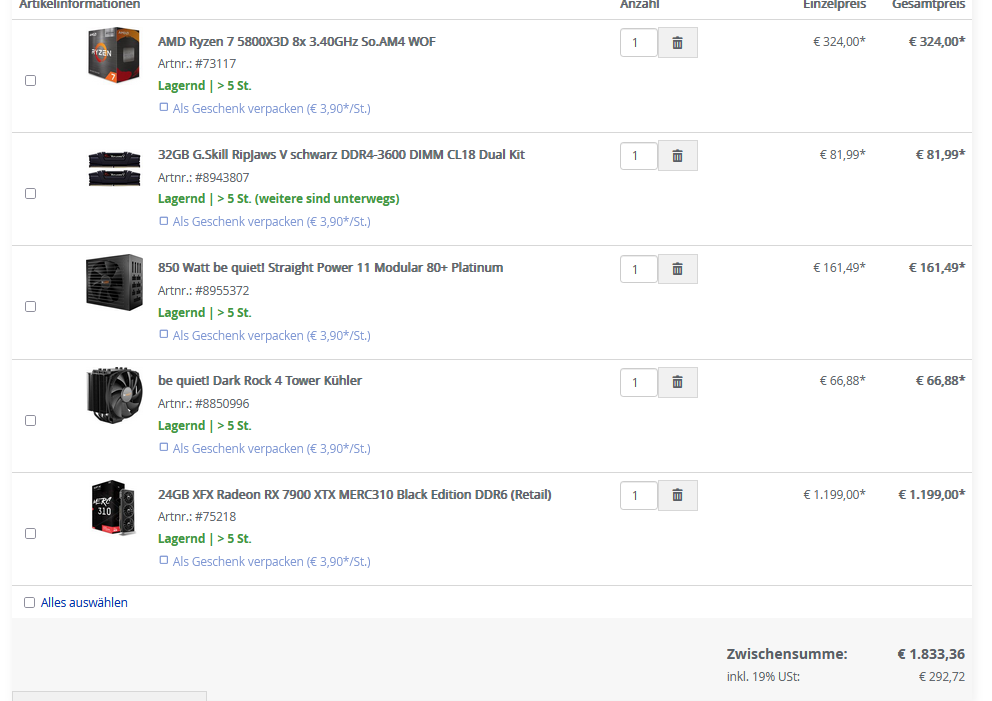
Task: Select the Dark Rock 4 row checkbox
Action: 30,421
